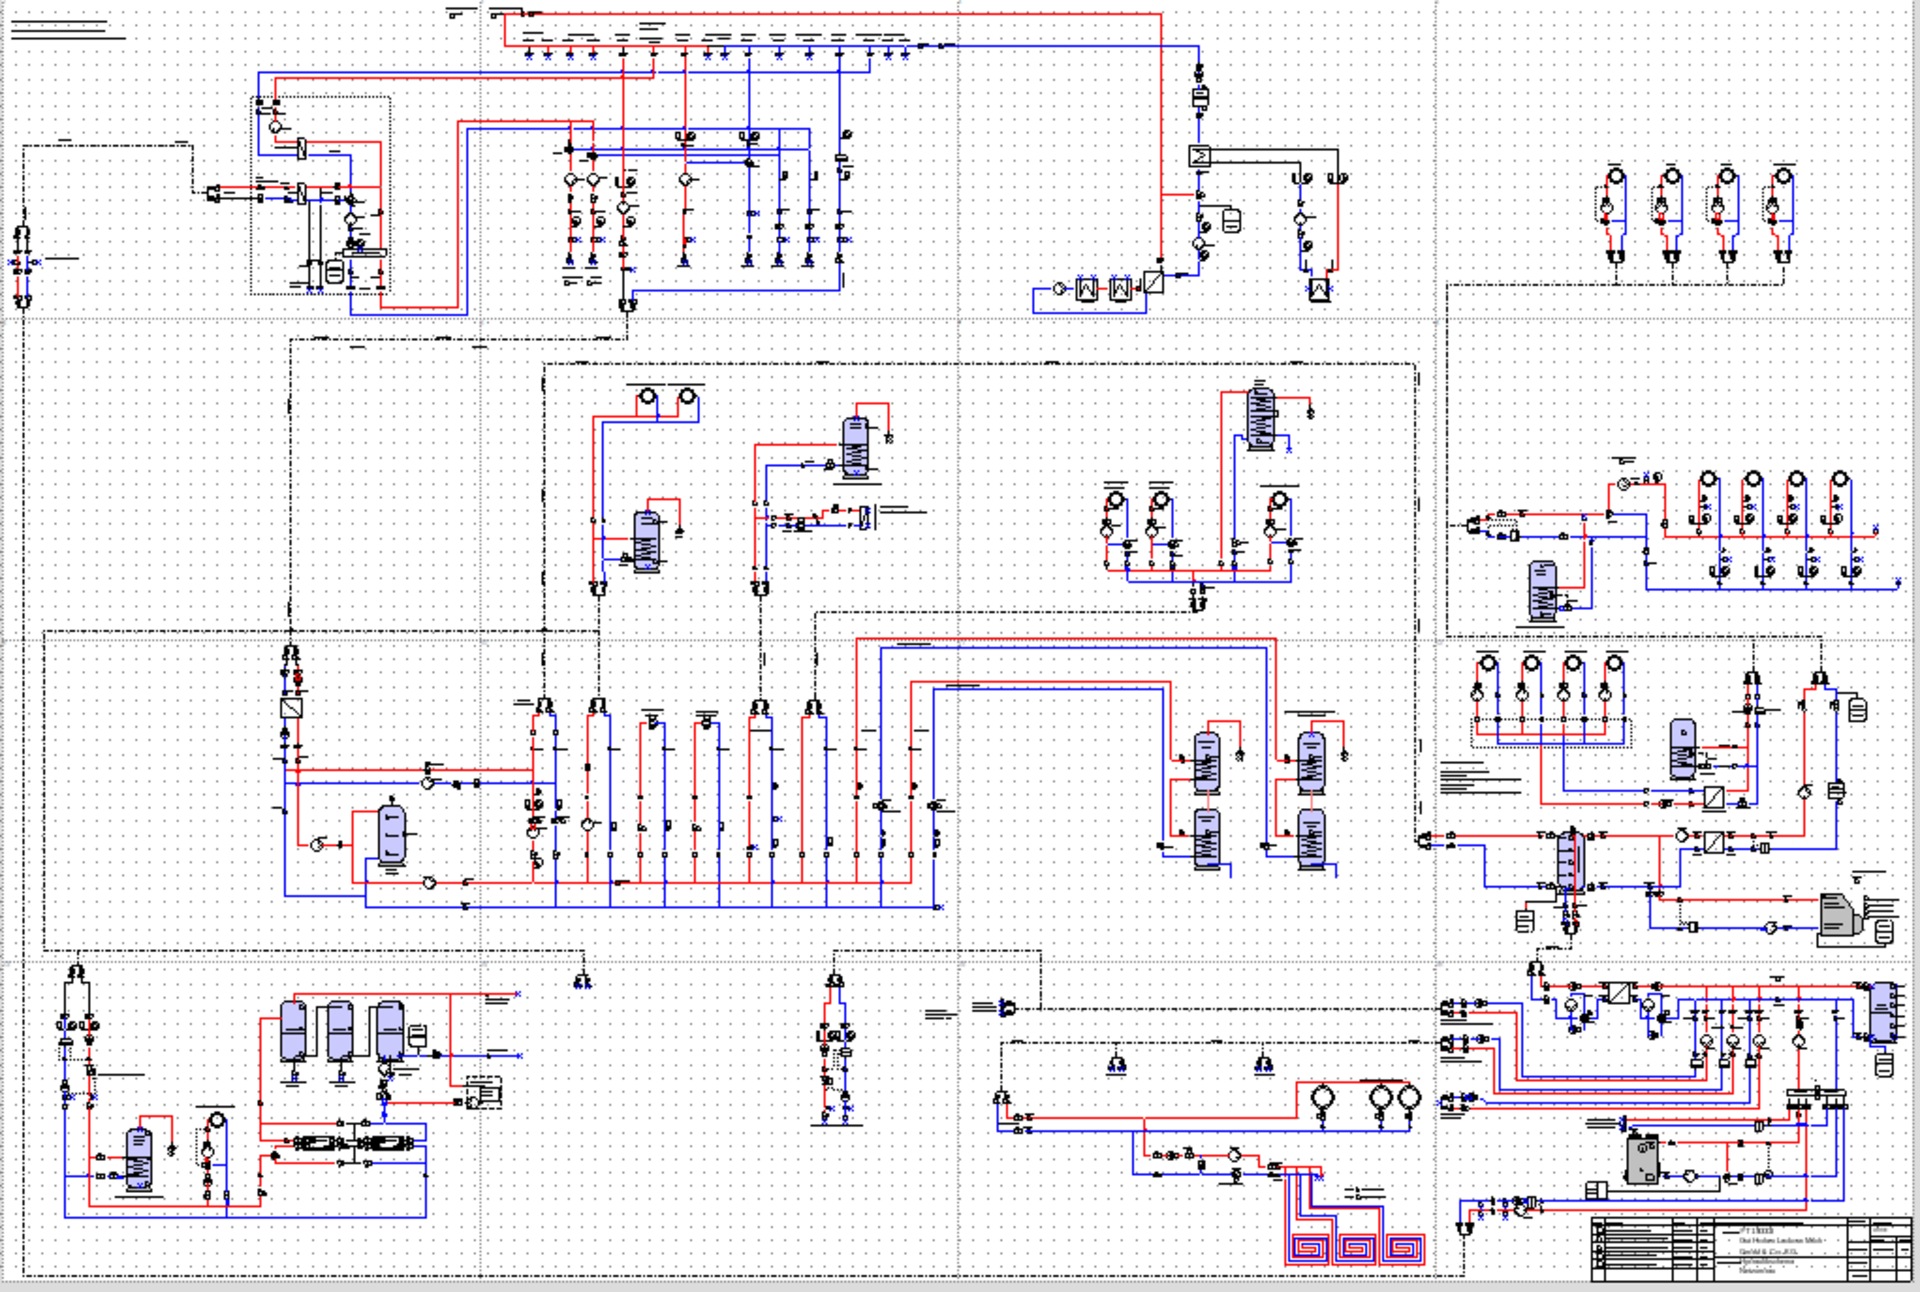This screenshot has height=1292, width=1920.
Task: Click the gray CHP generator unit symbol
Action: [x=1837, y=915]
